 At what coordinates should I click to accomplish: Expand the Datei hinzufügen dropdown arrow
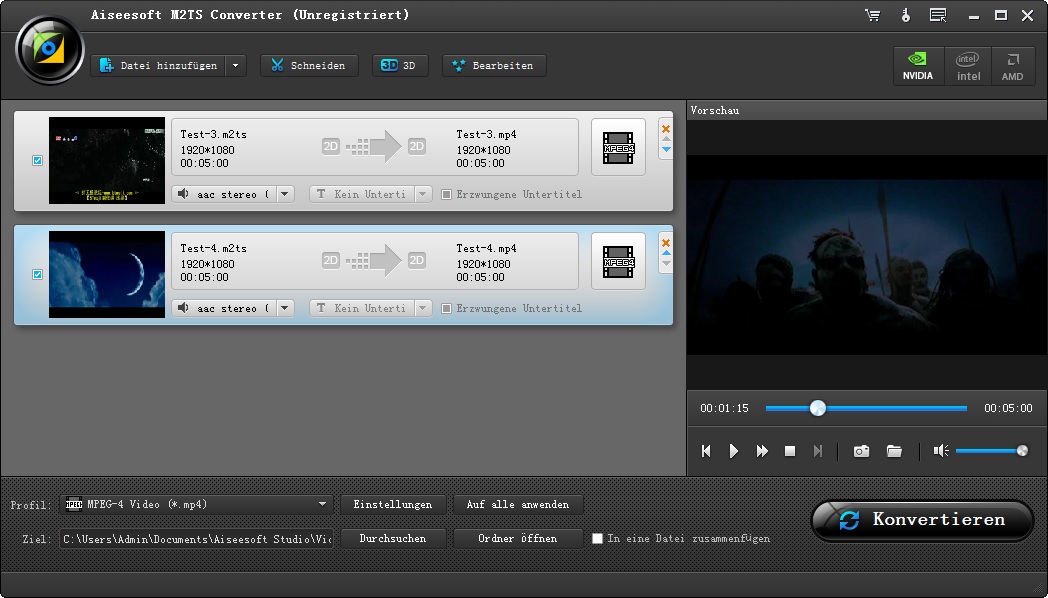(235, 65)
